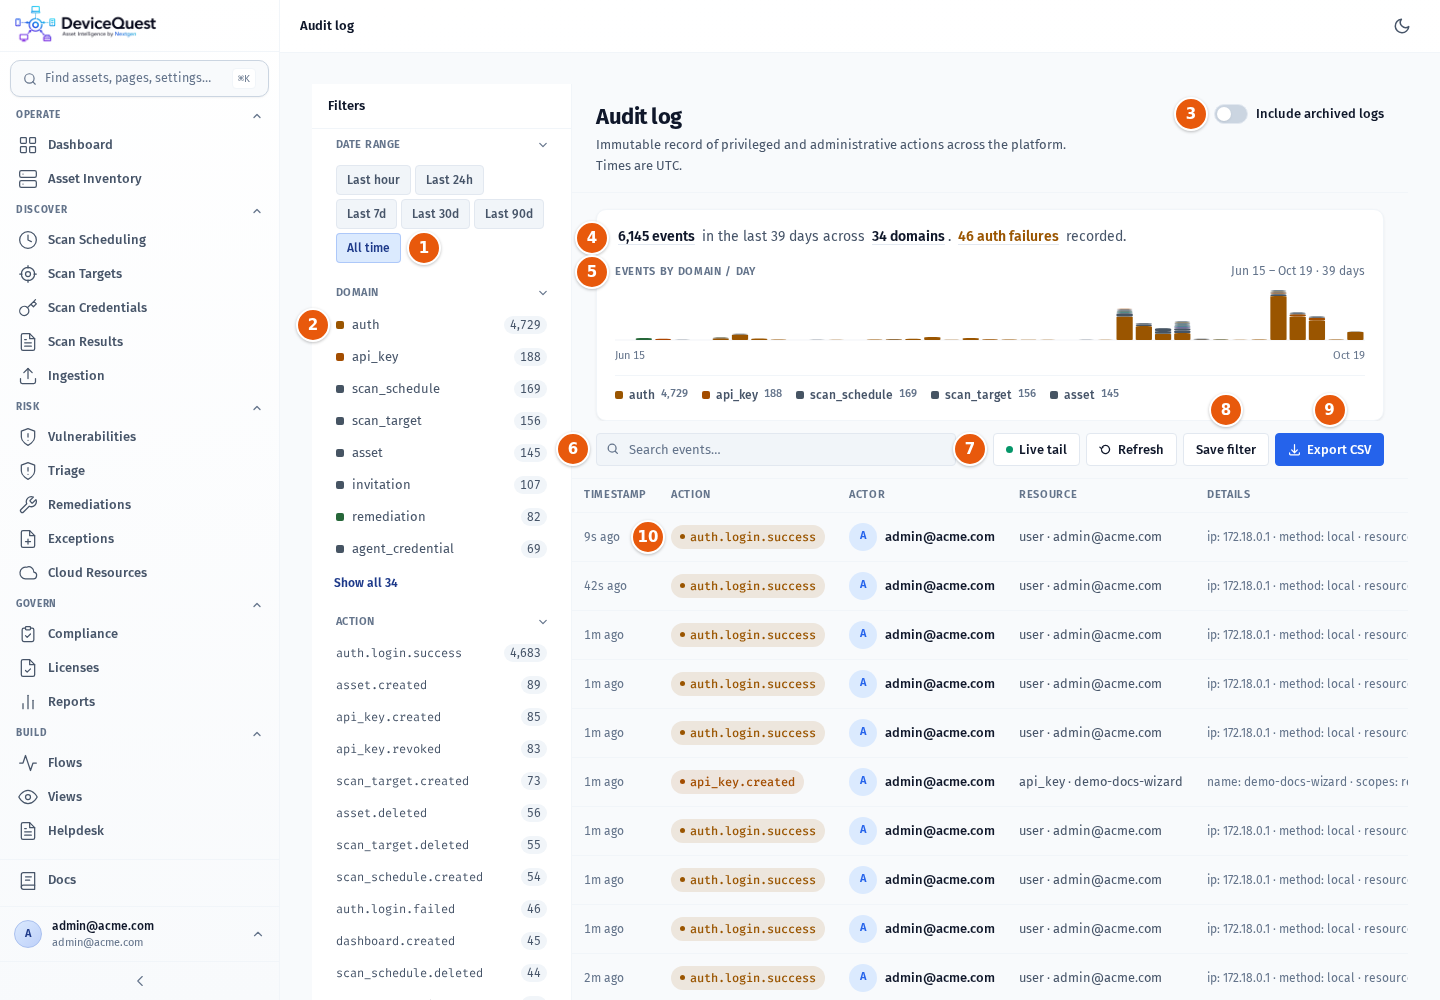
Task: Toggle Include archived logs switch
Action: click(x=1231, y=114)
